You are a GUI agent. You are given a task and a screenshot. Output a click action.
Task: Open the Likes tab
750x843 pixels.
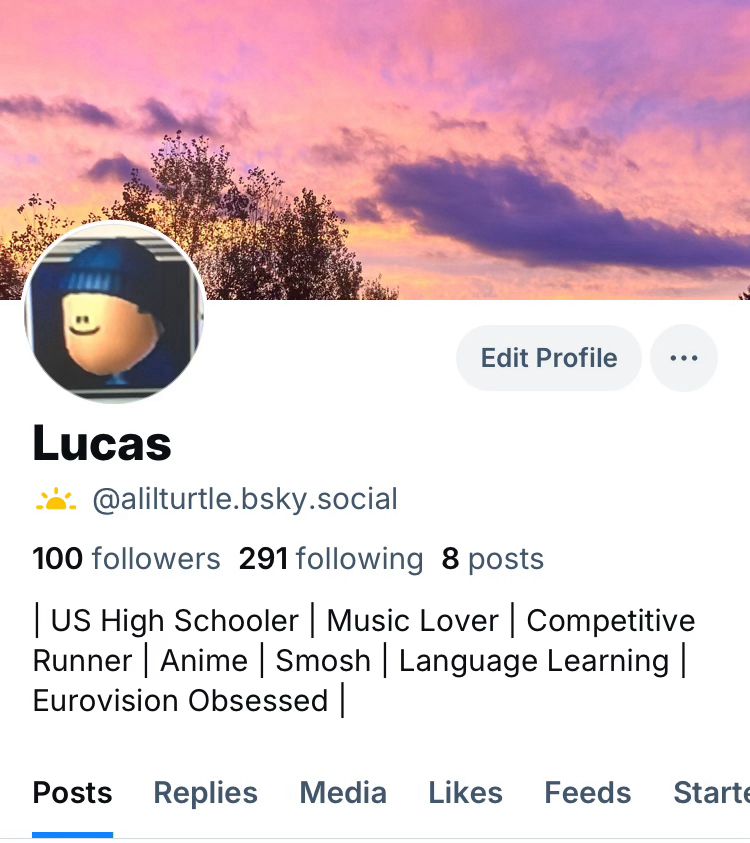[x=465, y=793]
